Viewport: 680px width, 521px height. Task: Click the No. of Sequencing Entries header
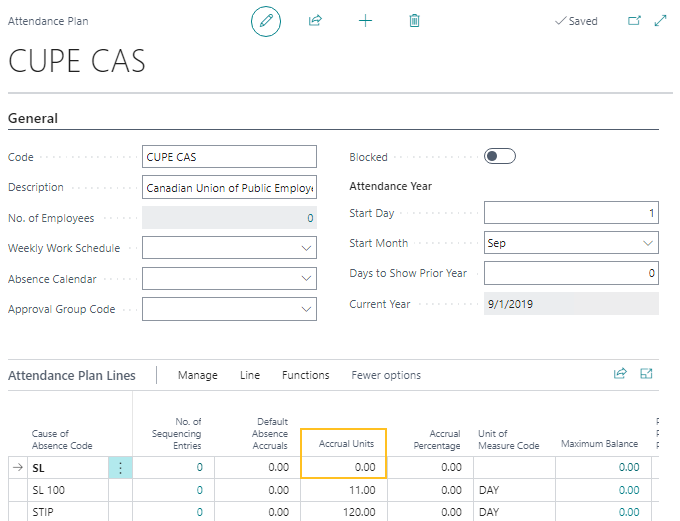click(177, 433)
